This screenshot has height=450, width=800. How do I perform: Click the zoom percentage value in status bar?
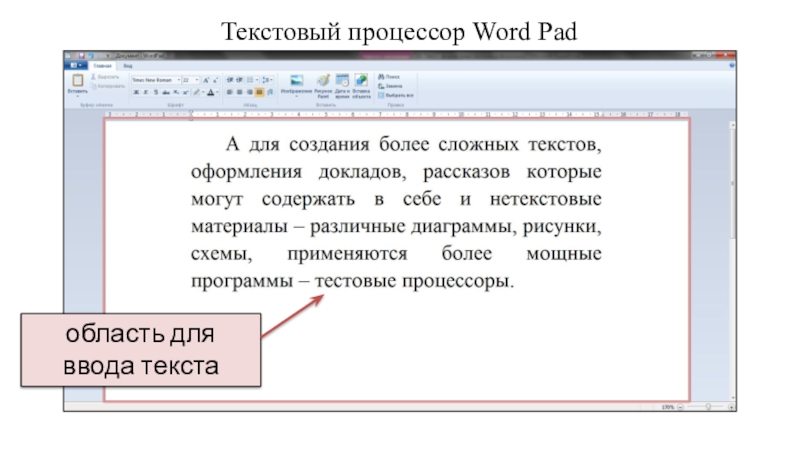pyautogui.click(x=667, y=407)
